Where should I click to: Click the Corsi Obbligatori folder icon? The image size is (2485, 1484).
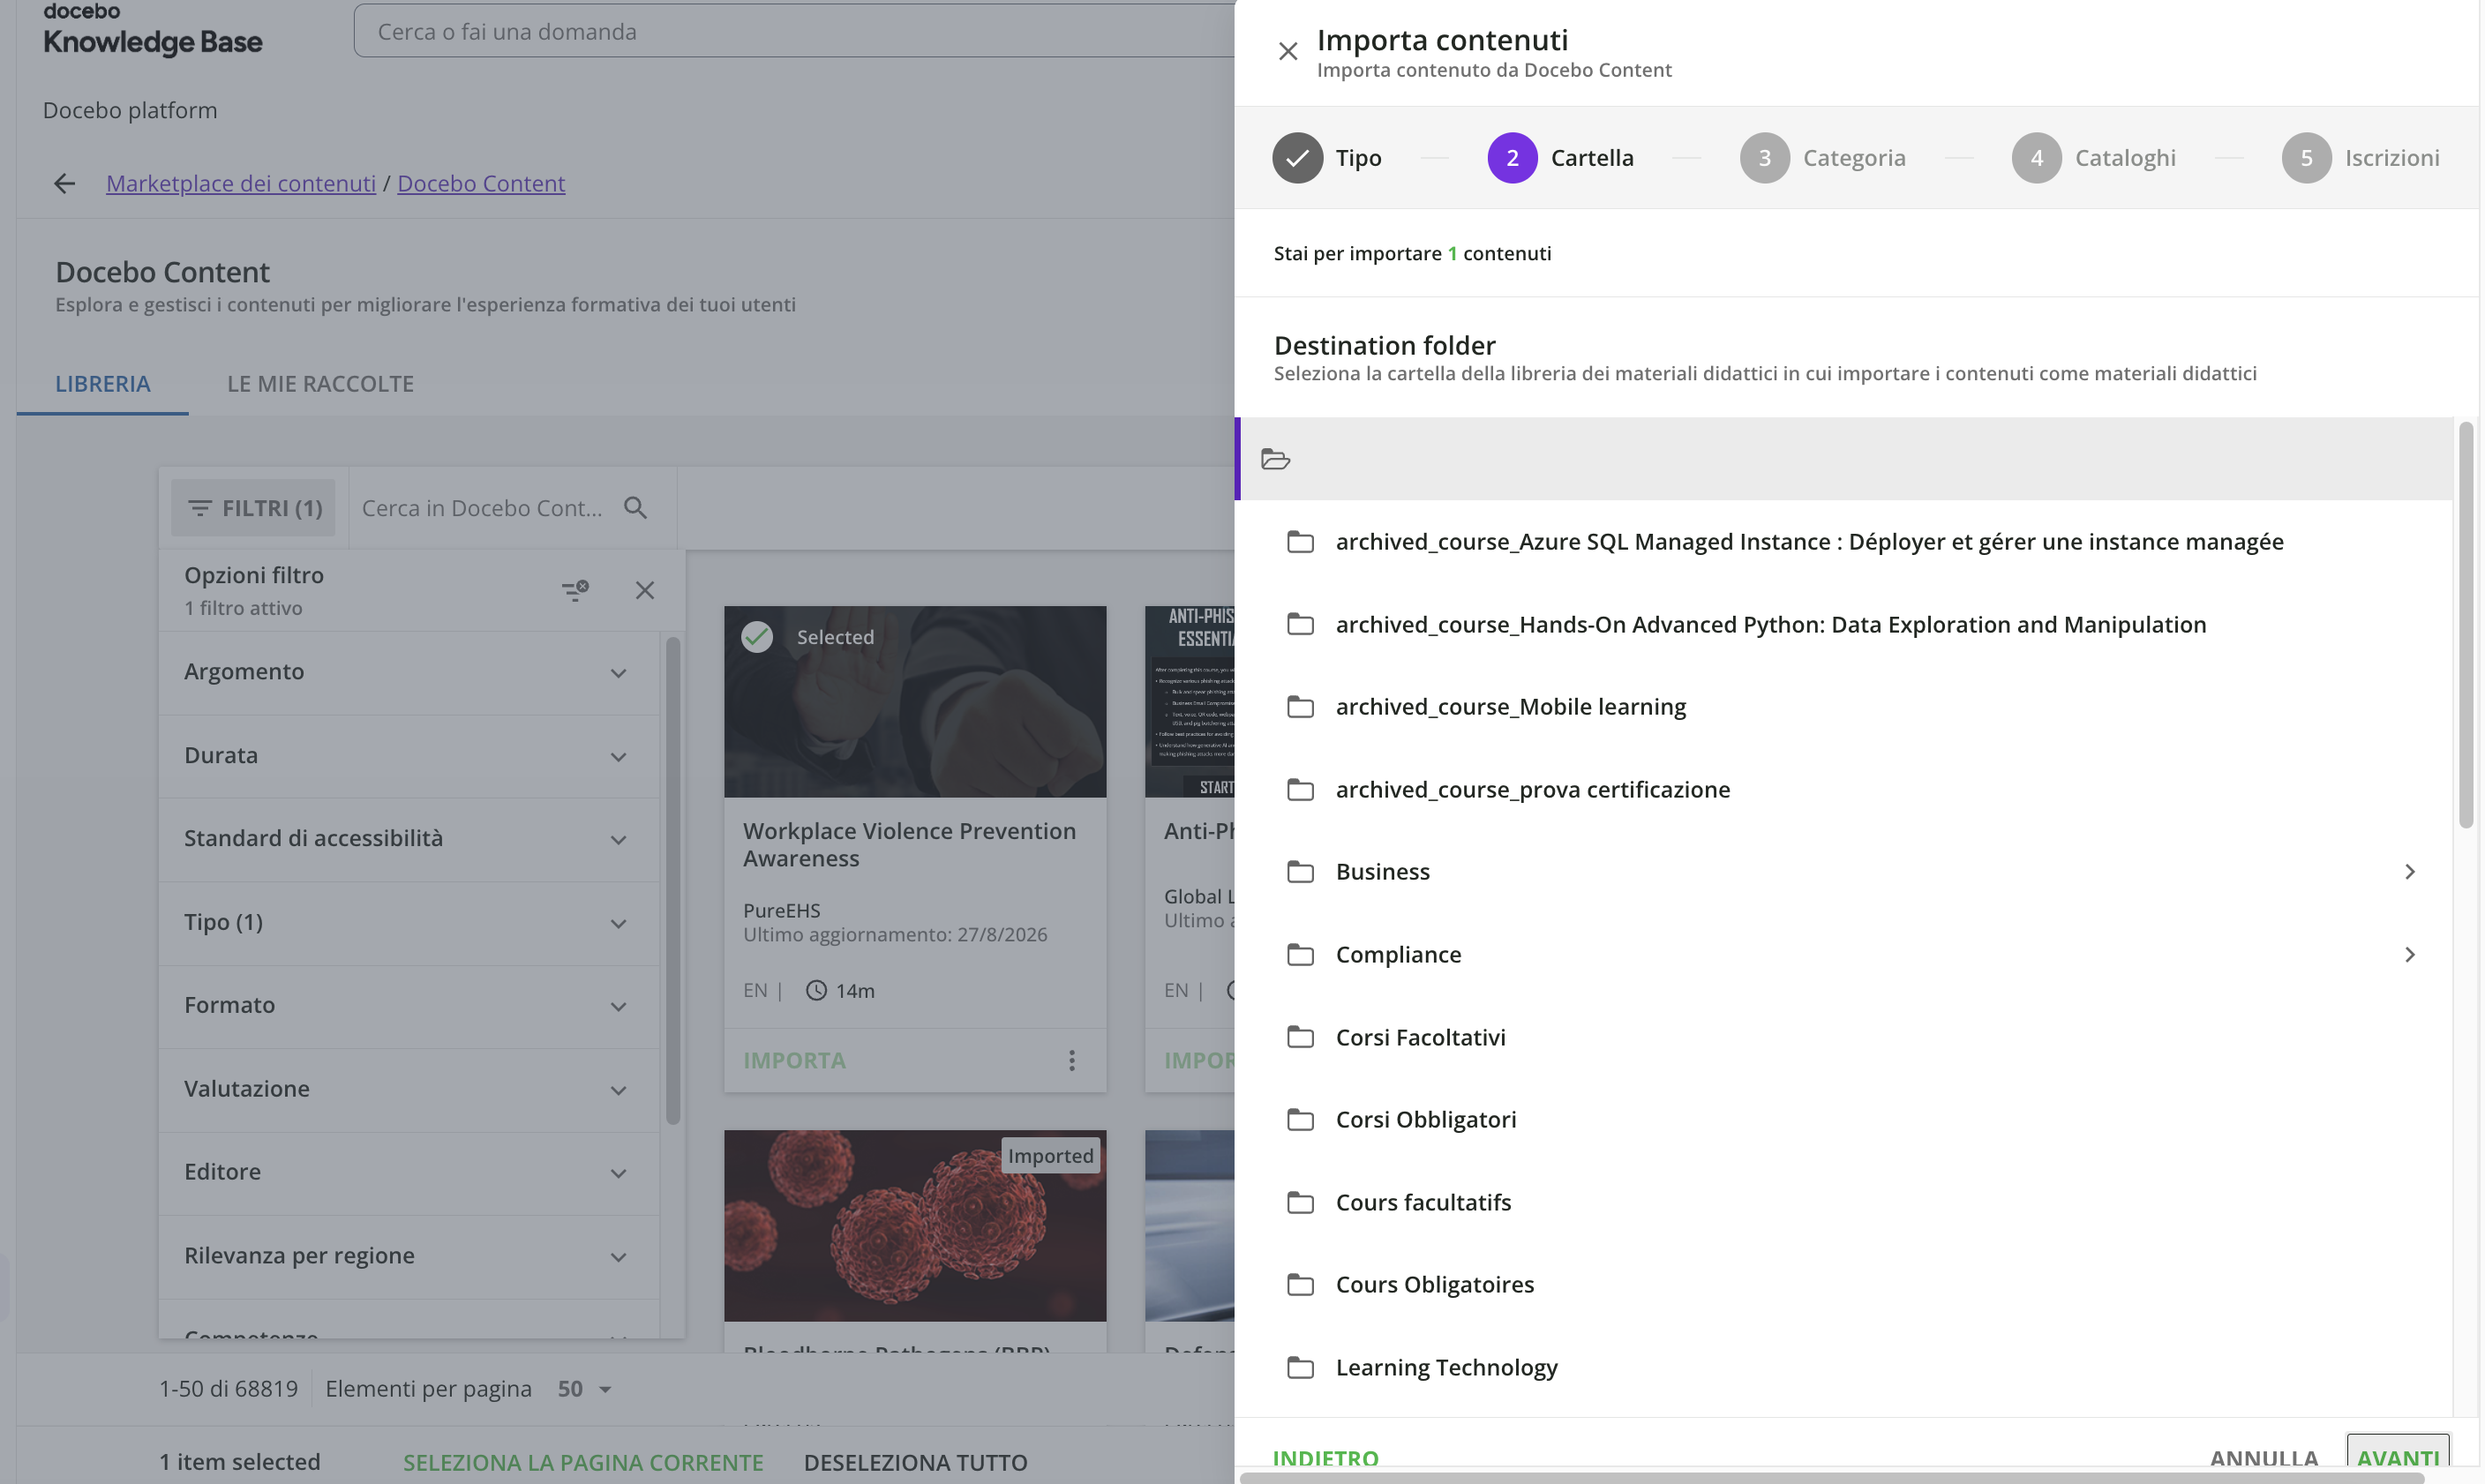(x=1300, y=1120)
